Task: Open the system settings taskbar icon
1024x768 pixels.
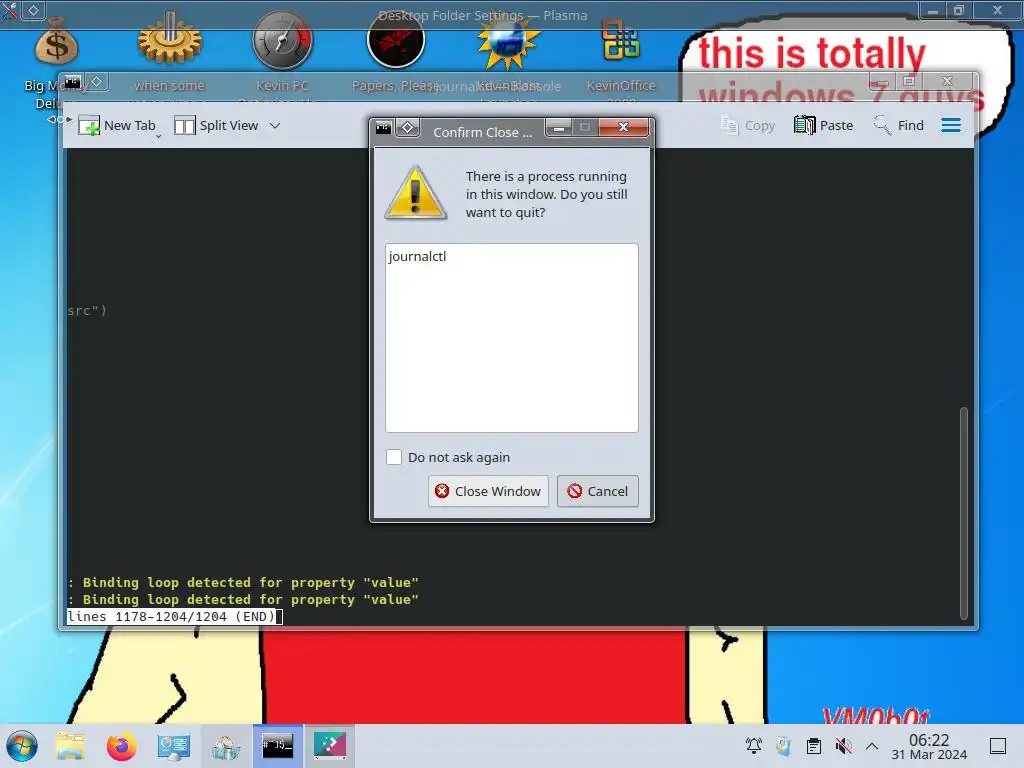Action: click(x=174, y=746)
